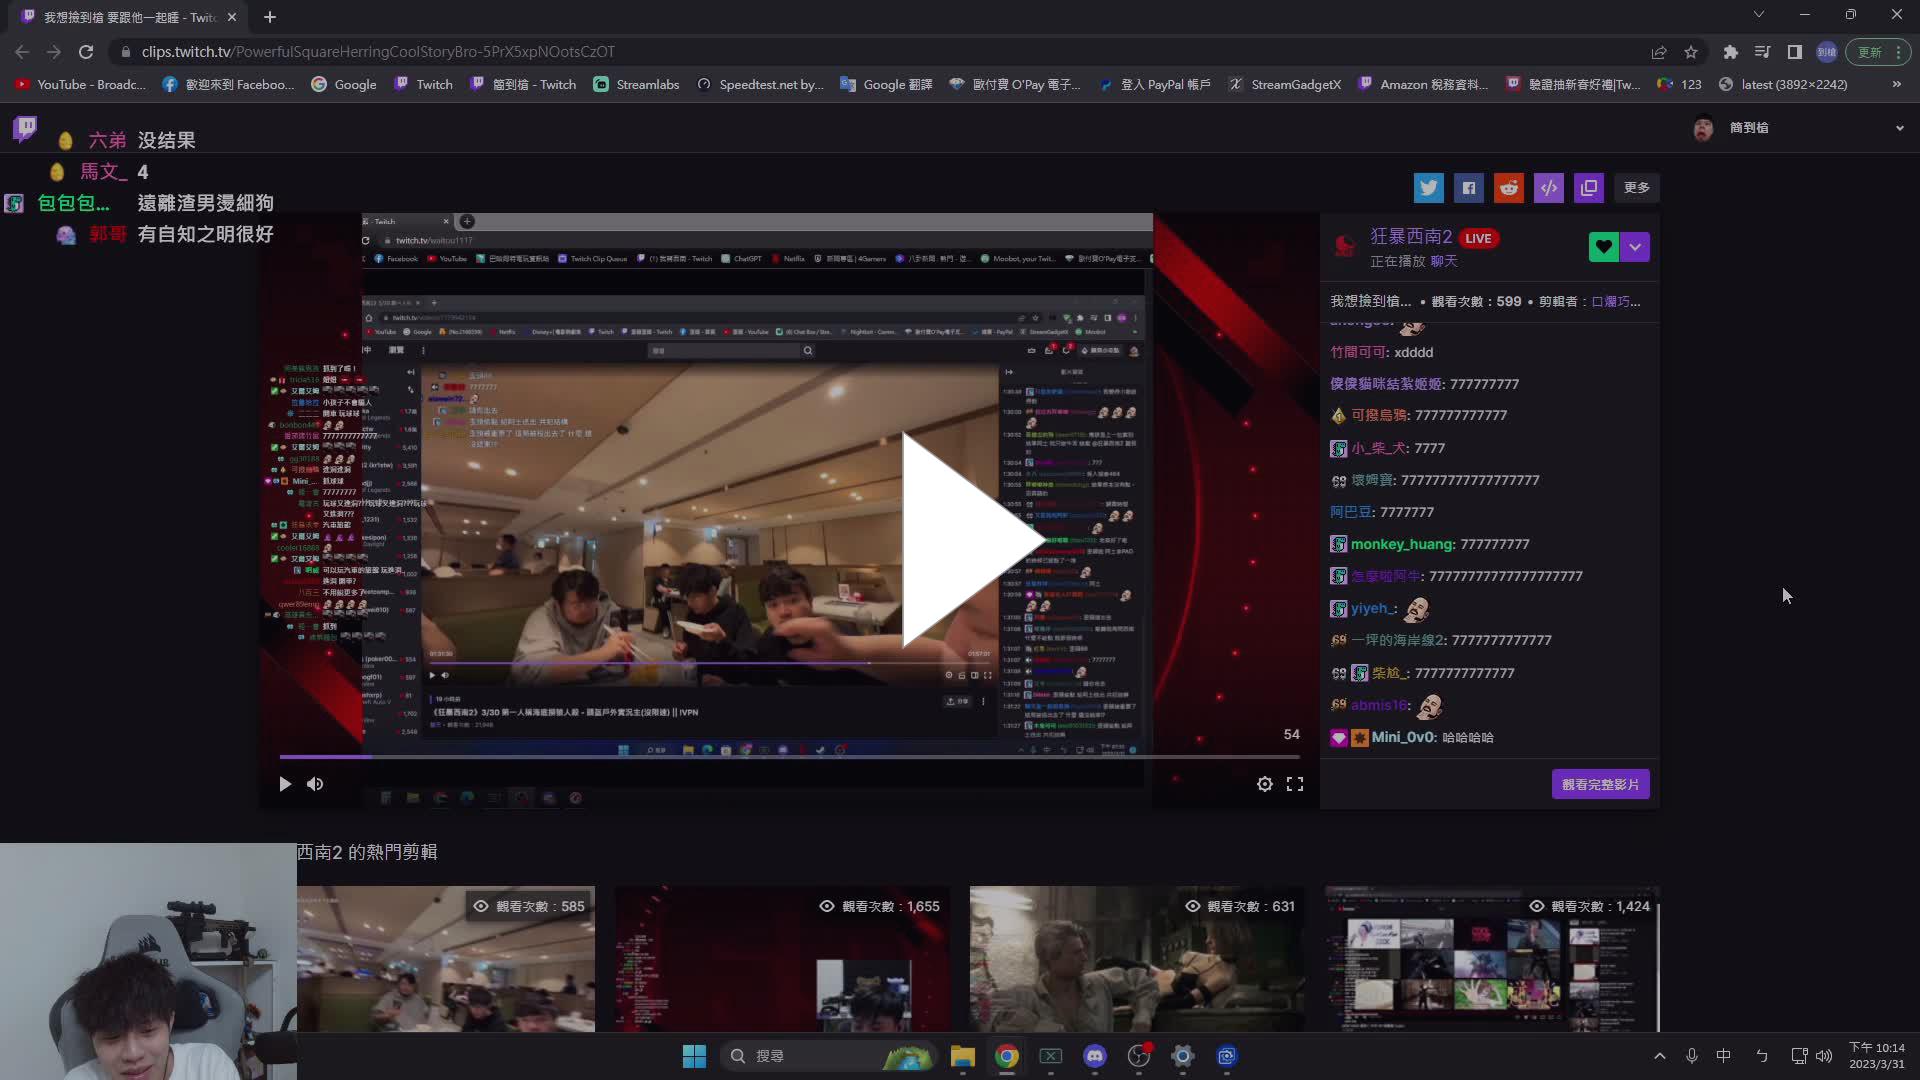1920x1080 pixels.
Task: Open the 更多 share menu
Action: coord(1636,187)
